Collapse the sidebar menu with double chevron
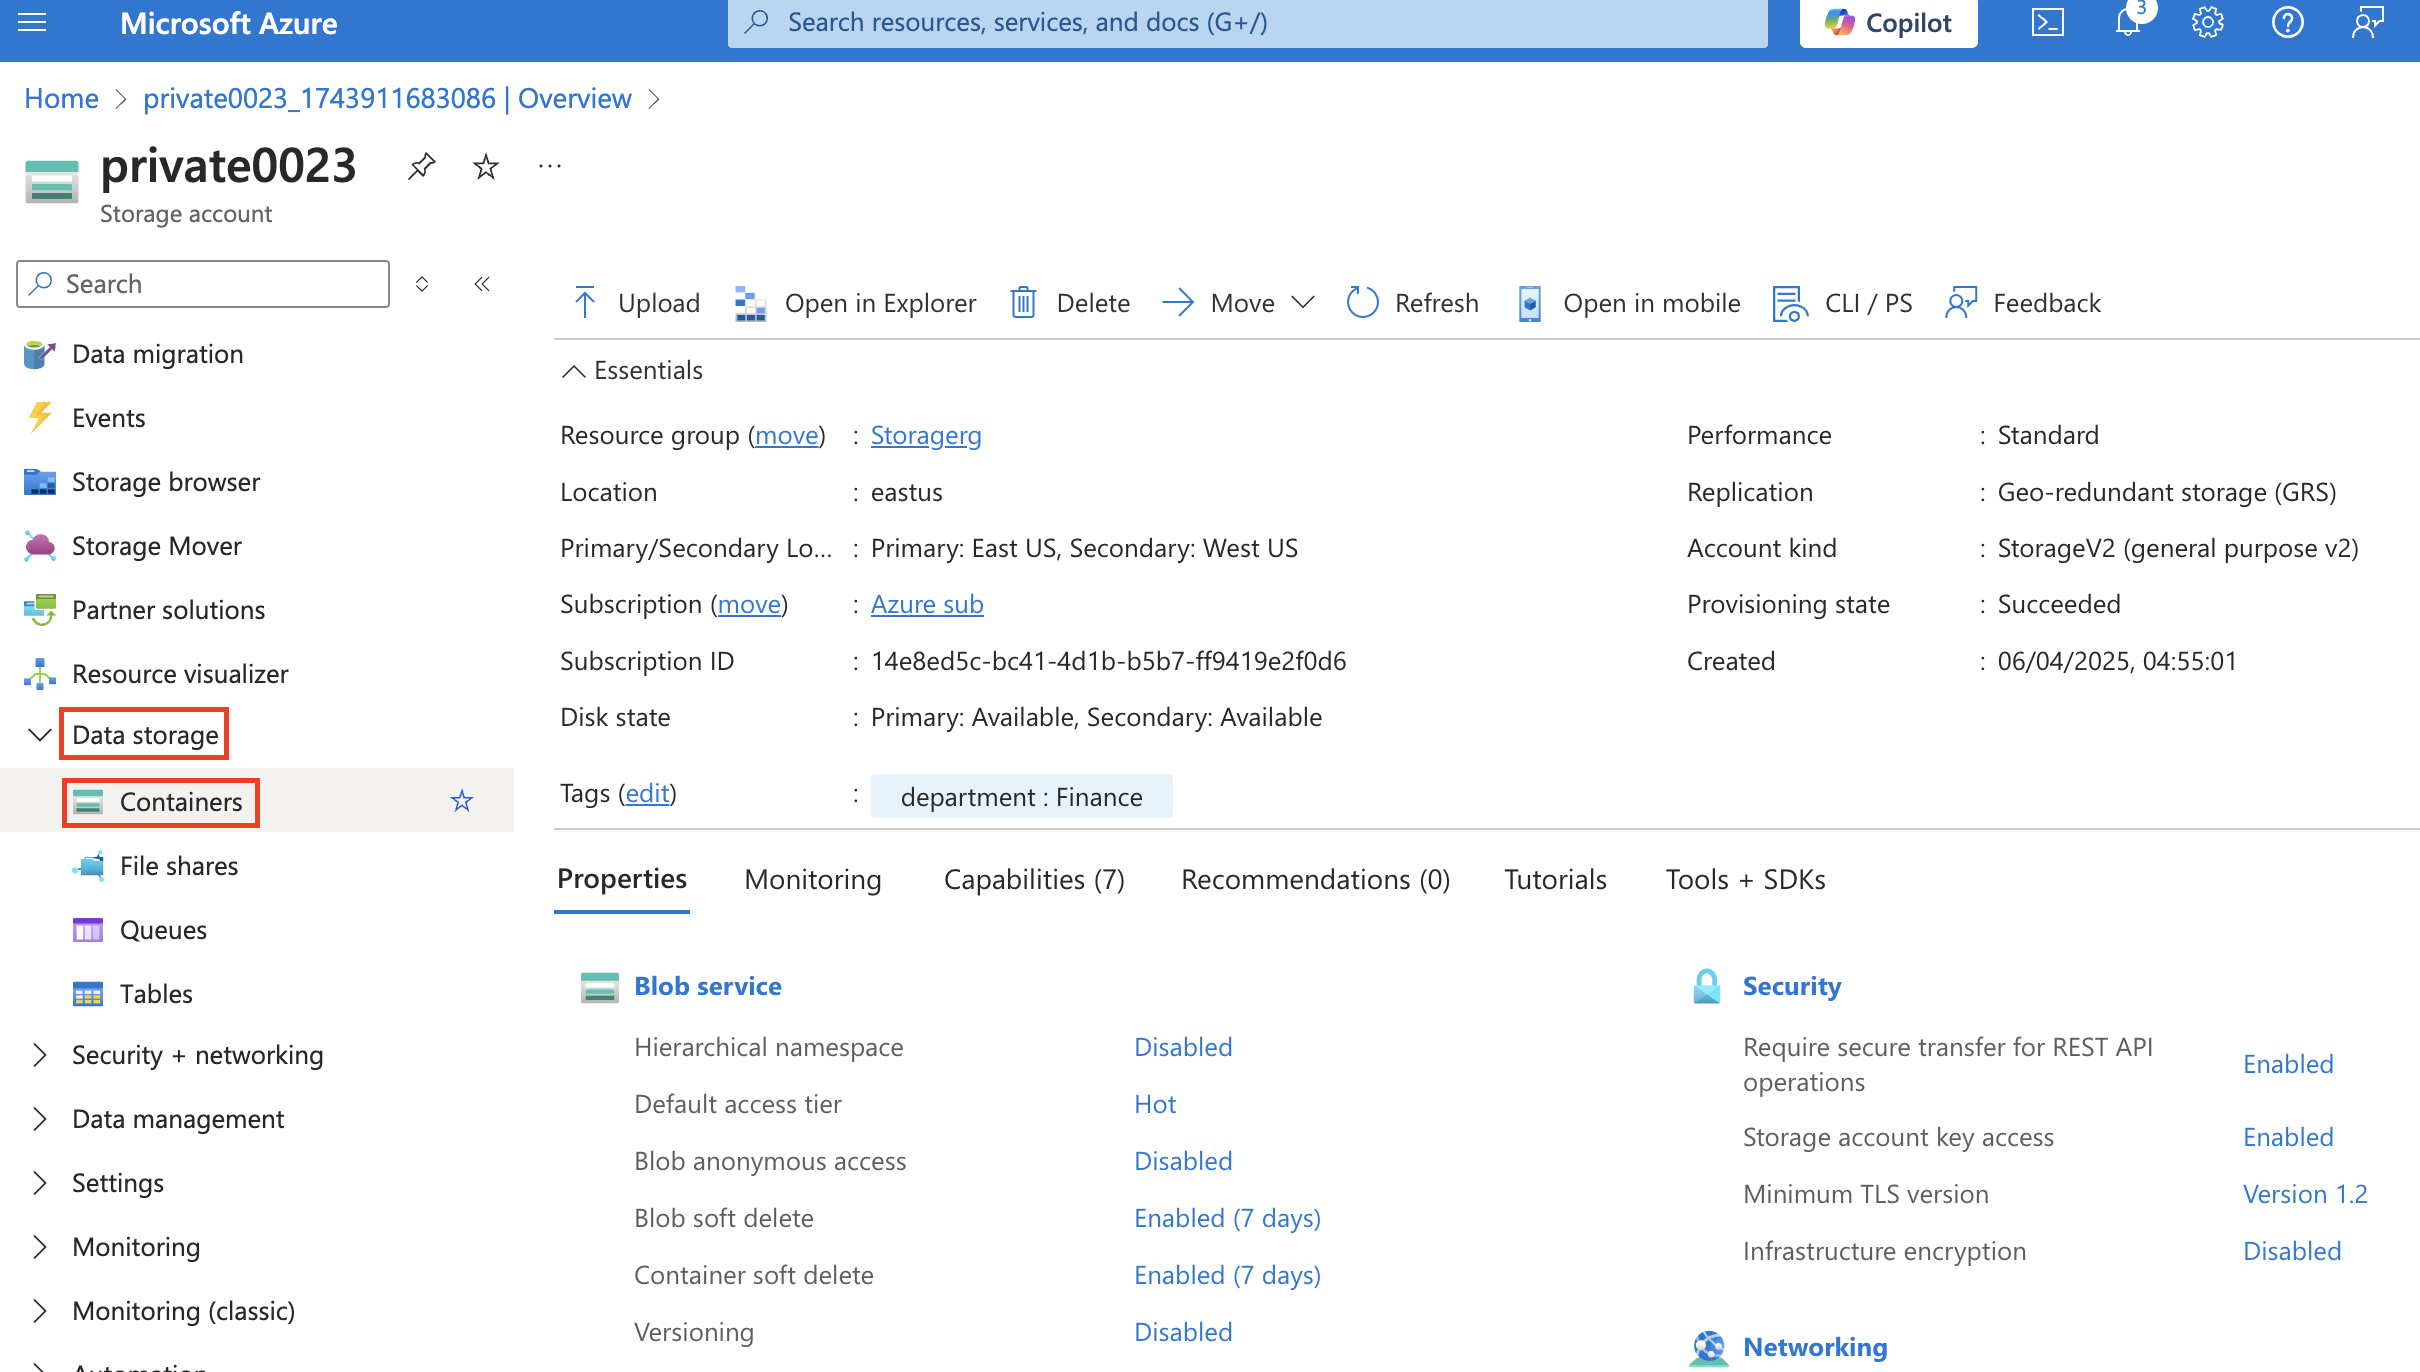Viewport: 2420px width, 1372px height. pos(482,284)
